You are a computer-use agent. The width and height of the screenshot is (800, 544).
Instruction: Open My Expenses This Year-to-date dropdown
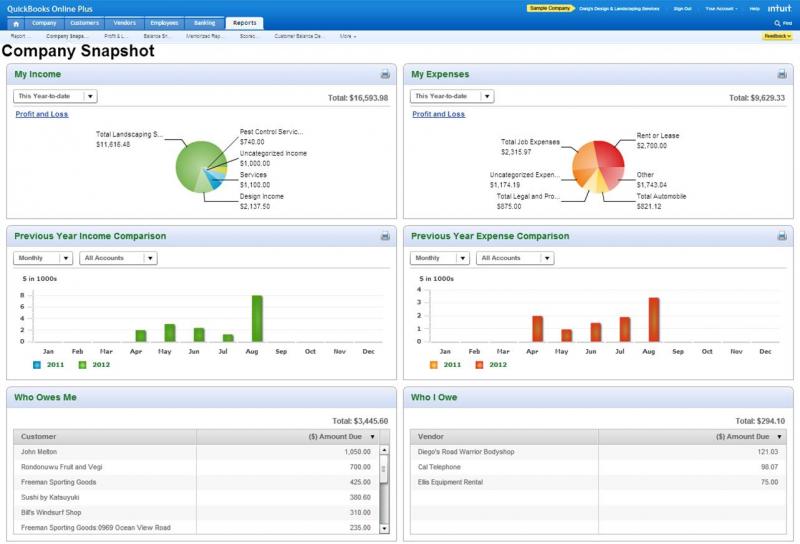[x=452, y=96]
